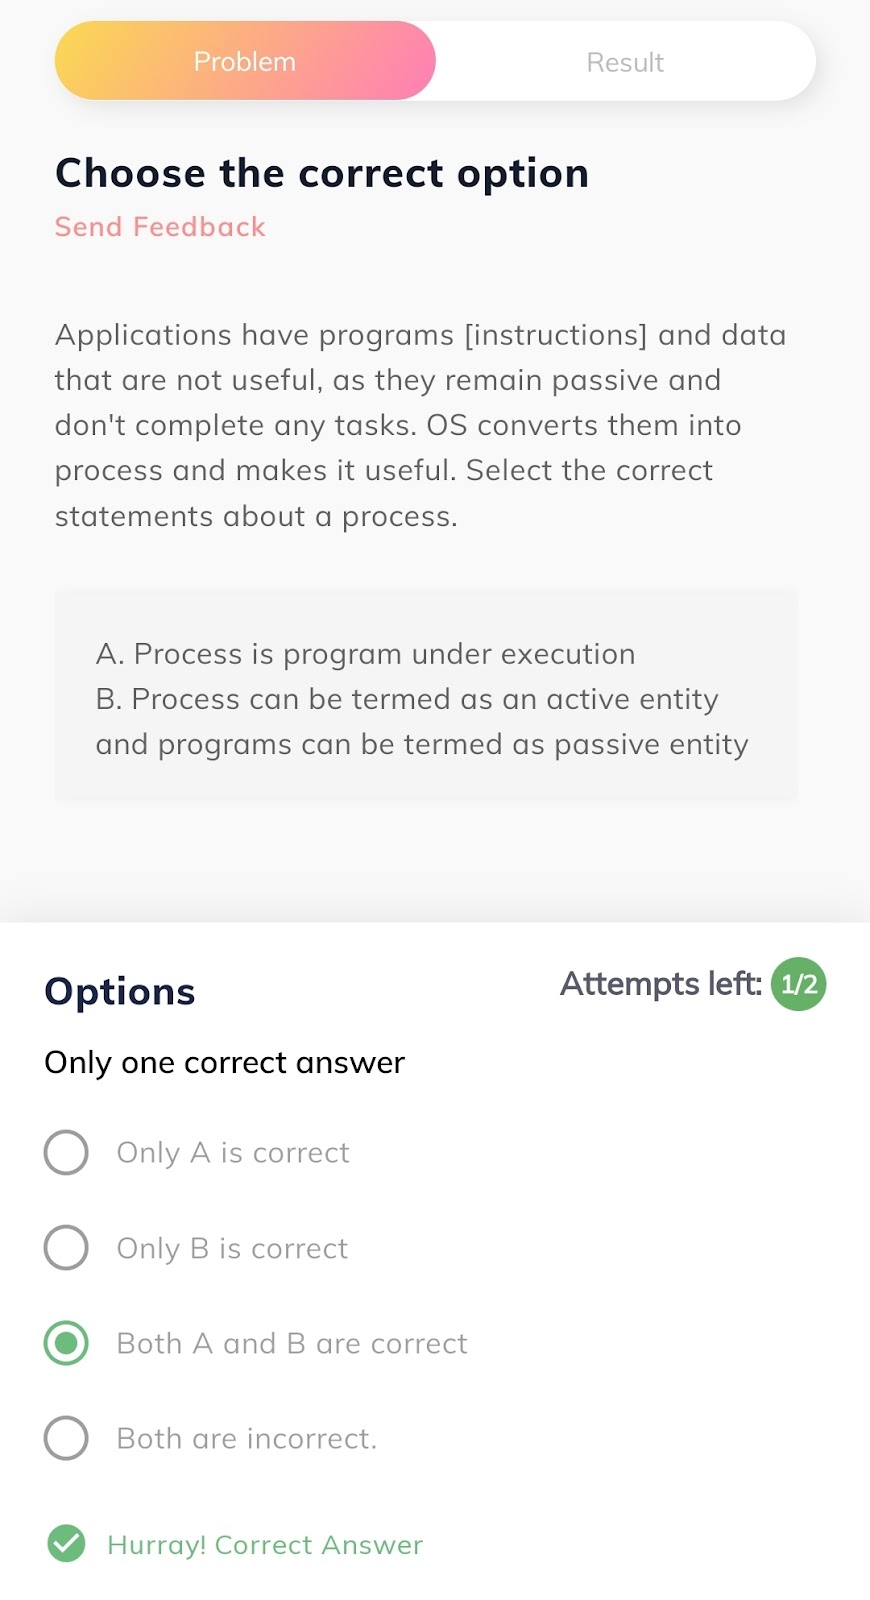Click the 'Only B is correct' option text
This screenshot has height=1600, width=870.
[232, 1248]
